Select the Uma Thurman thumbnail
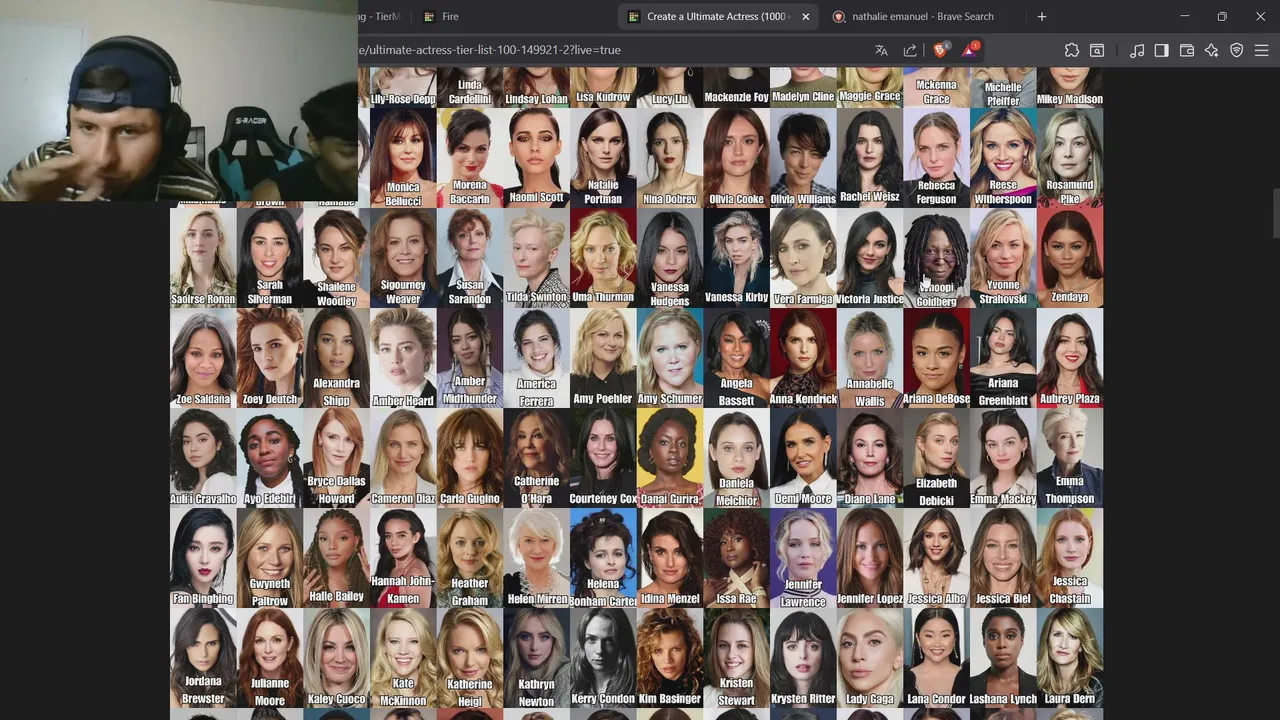The height and width of the screenshot is (720, 1280). click(603, 257)
